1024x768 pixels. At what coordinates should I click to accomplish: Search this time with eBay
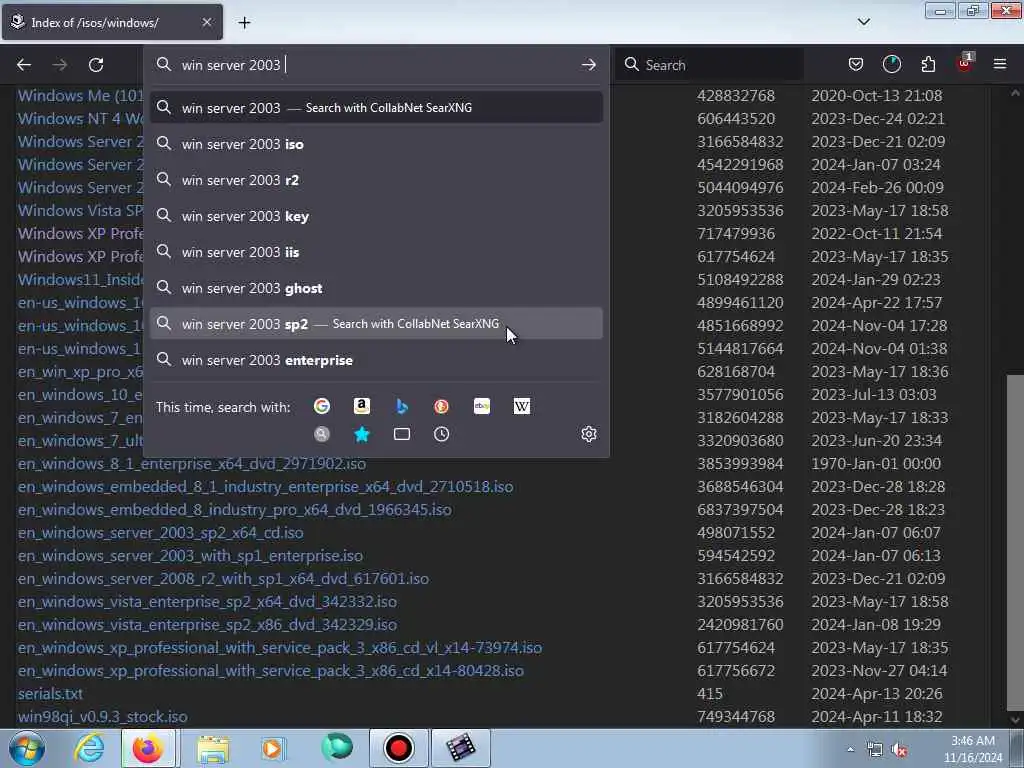click(x=482, y=406)
